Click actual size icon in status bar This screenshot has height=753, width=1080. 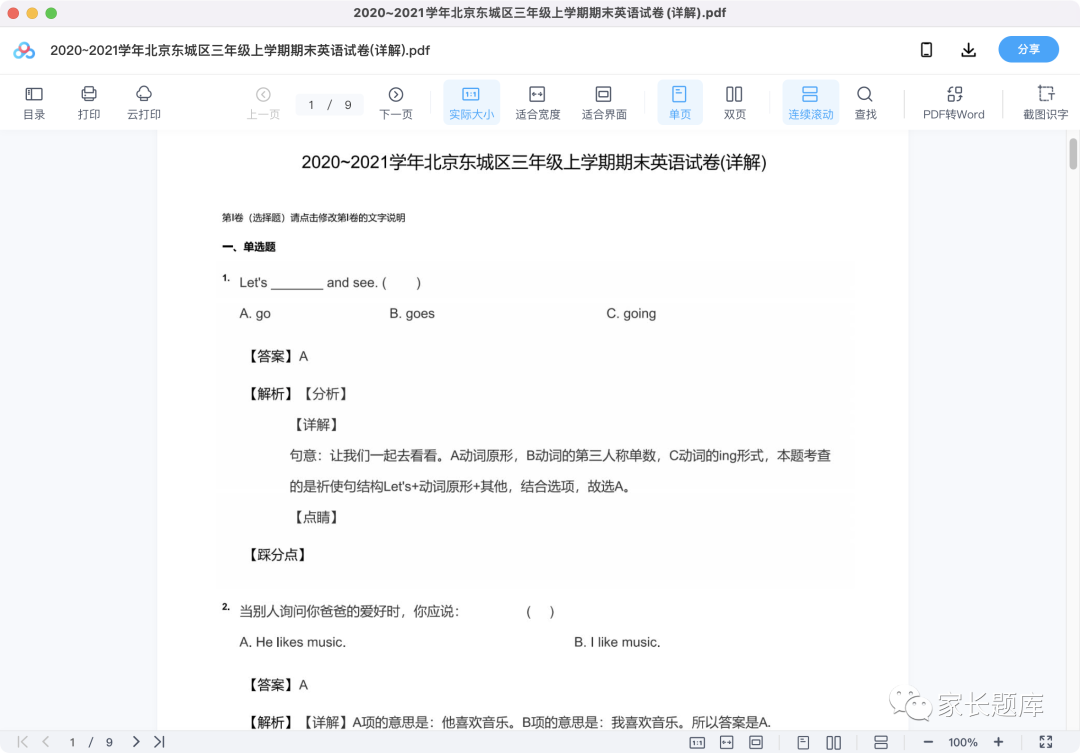coord(697,743)
